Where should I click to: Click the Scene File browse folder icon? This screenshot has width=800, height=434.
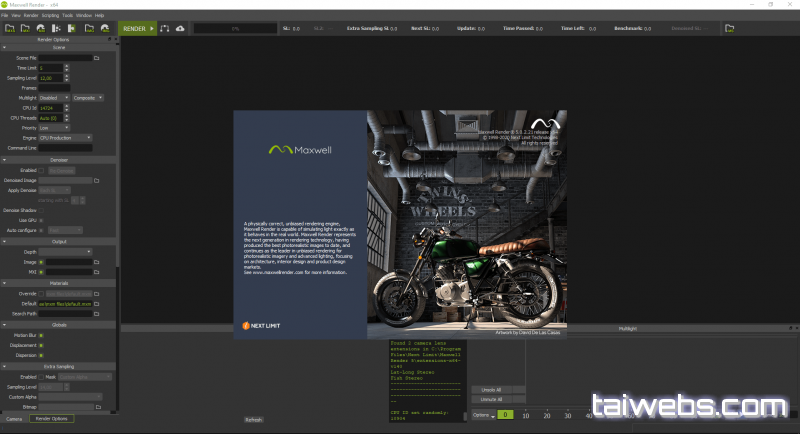point(97,59)
